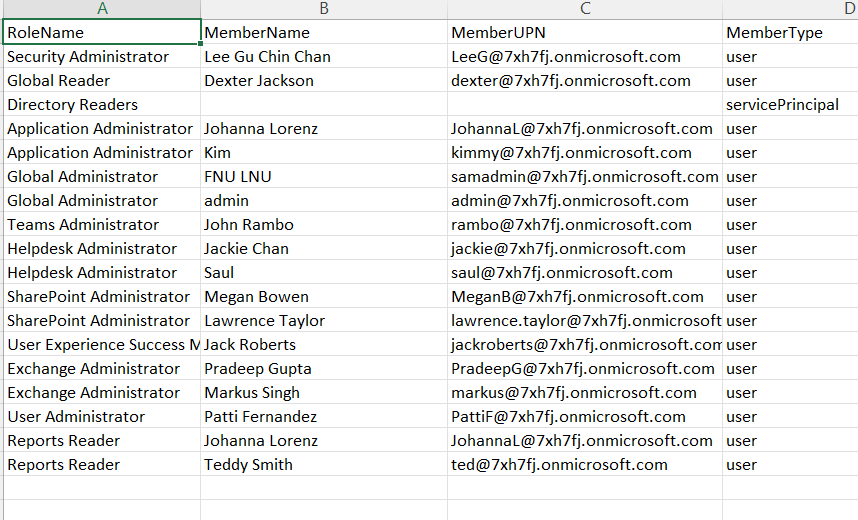
Task: Click Global Administrator cell in admin row
Action: [x=102, y=201]
